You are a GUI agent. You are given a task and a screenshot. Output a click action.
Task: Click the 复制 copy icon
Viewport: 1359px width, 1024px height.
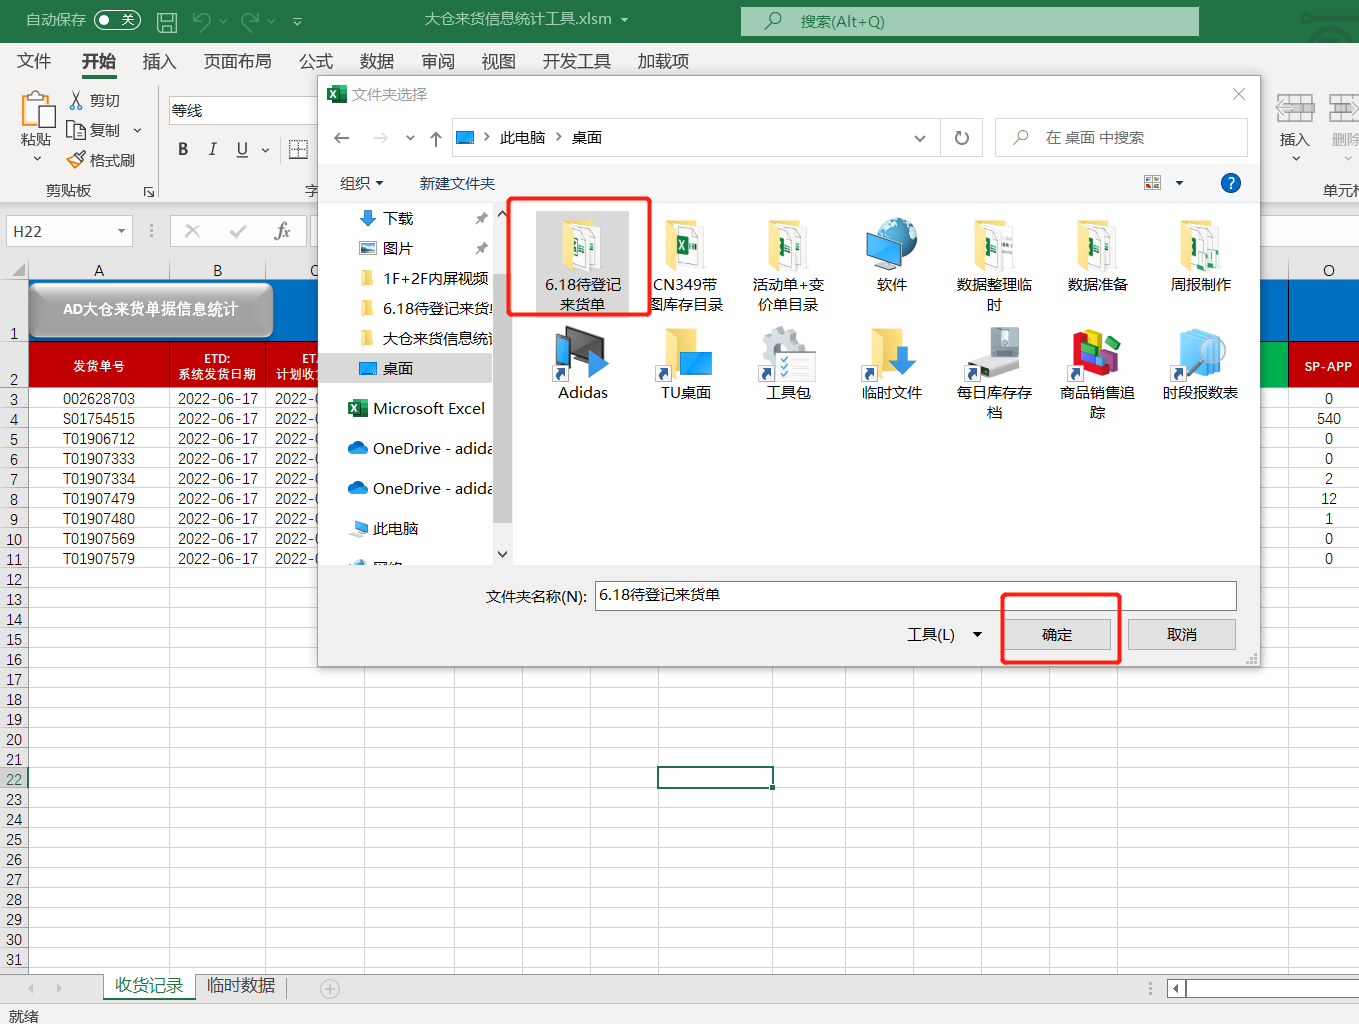point(76,129)
